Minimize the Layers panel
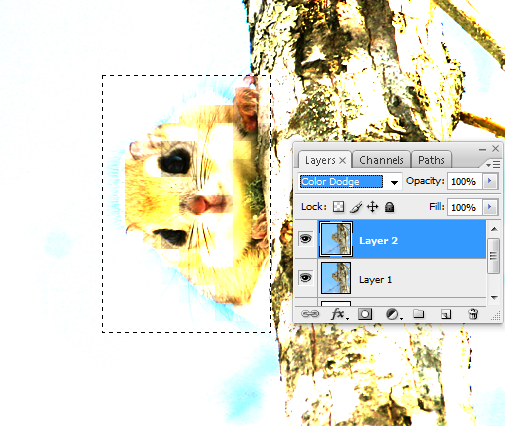The width and height of the screenshot is (505, 426). (482, 150)
